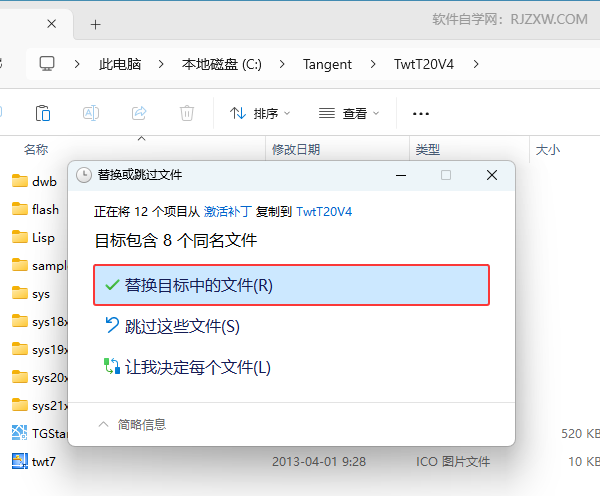Viewport: 600px width, 496px height.
Task: Click twt7 date 2013-04-01 9:28
Action: (x=319, y=462)
